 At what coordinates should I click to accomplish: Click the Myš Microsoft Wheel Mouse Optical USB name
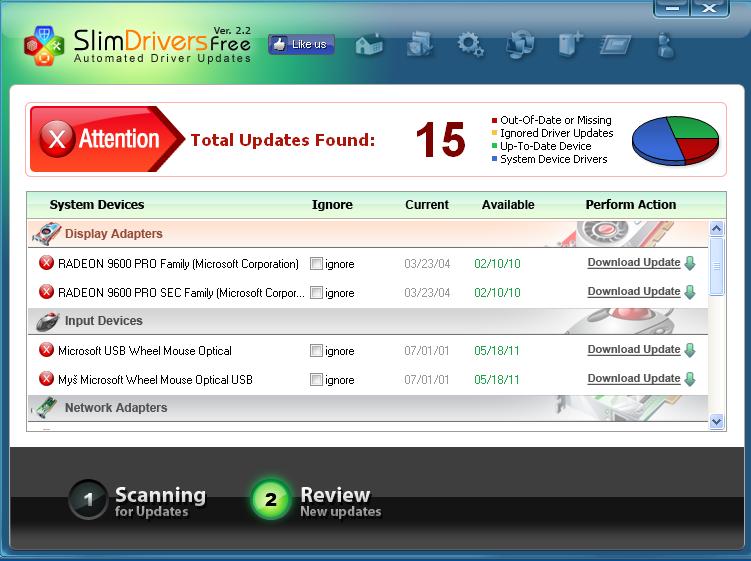[155, 380]
